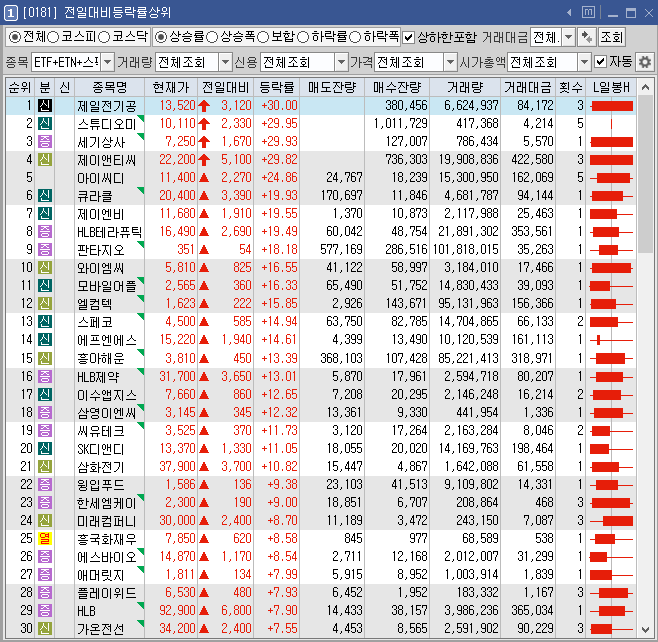Select the 보합 radio button

coord(263,37)
